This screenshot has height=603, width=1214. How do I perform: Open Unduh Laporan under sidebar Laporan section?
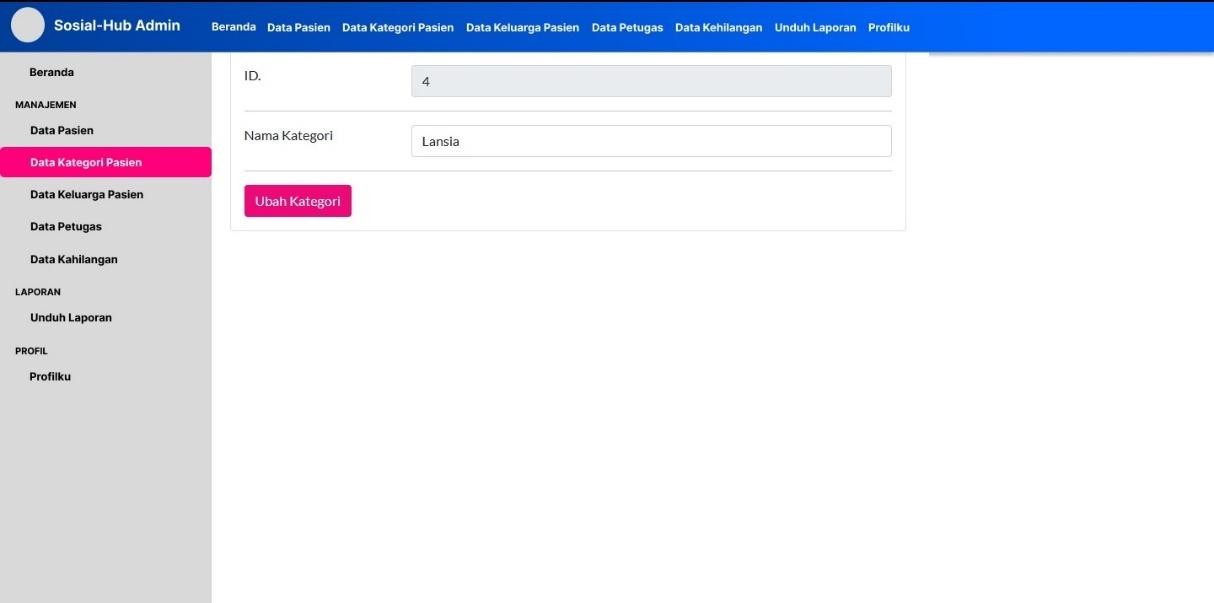[x=71, y=317]
